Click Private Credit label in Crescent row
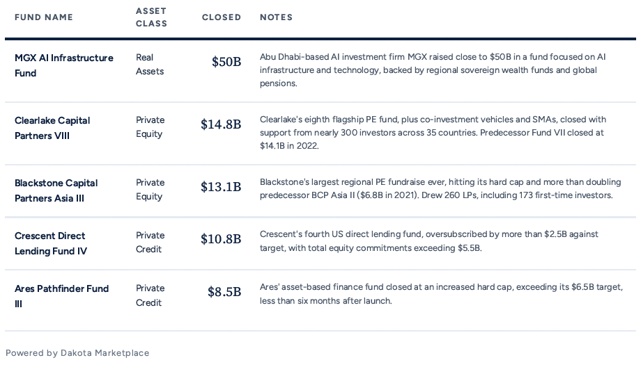The image size is (641, 367). pyautogui.click(x=150, y=242)
